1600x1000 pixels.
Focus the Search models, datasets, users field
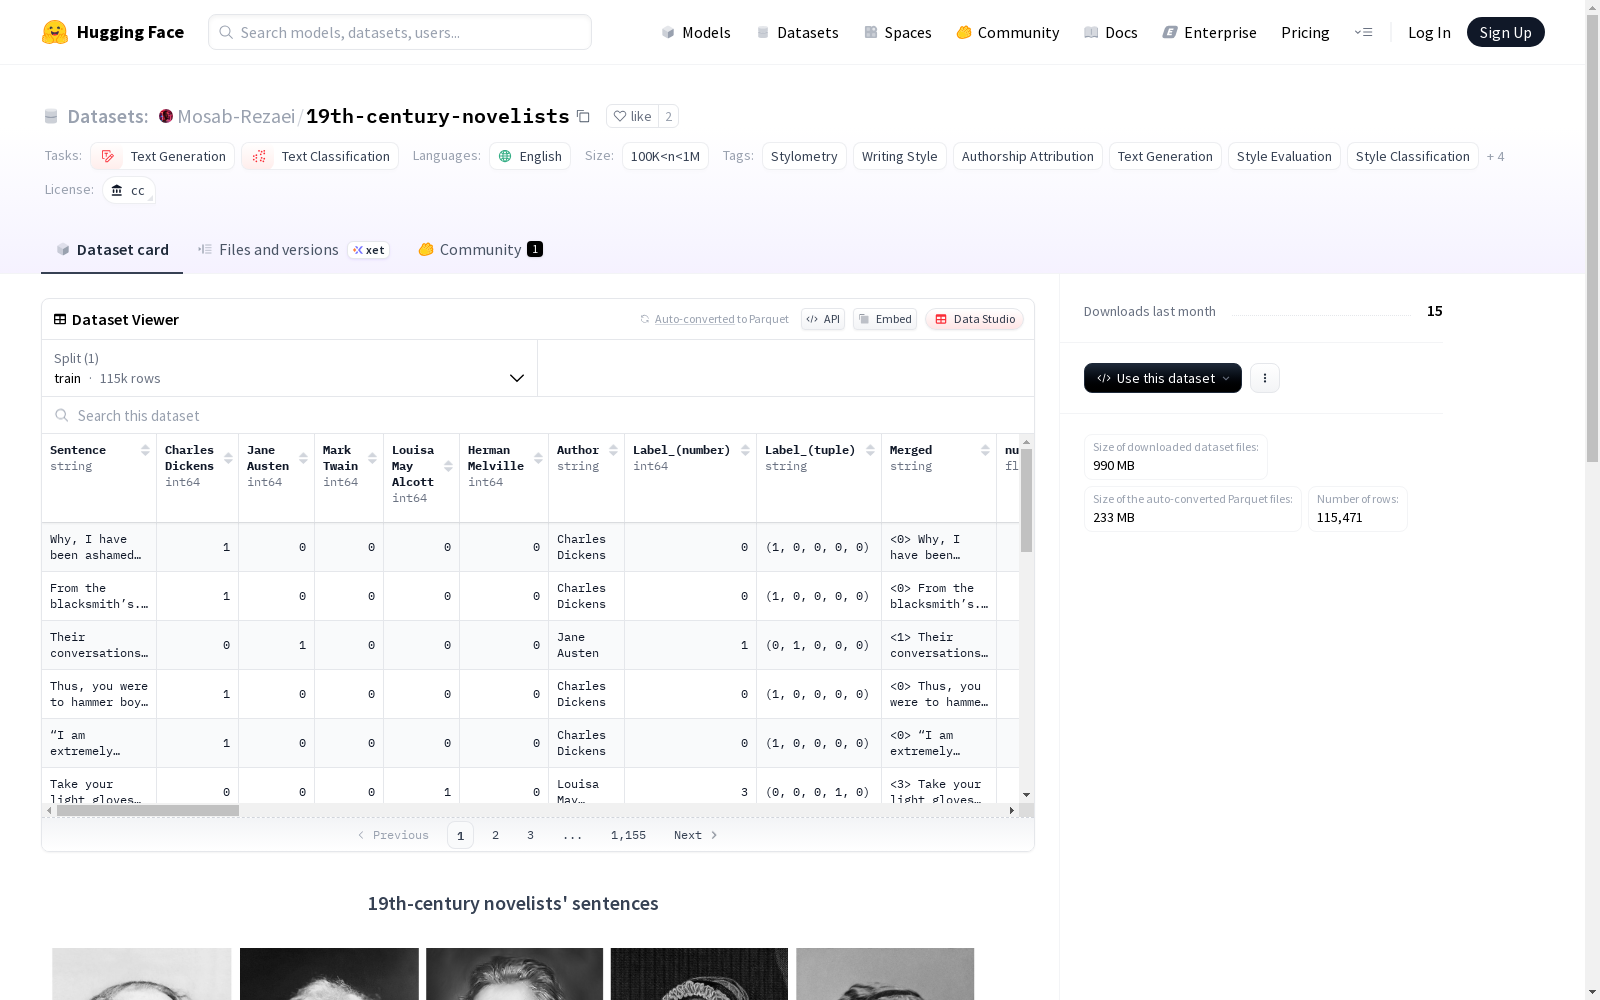(x=400, y=32)
